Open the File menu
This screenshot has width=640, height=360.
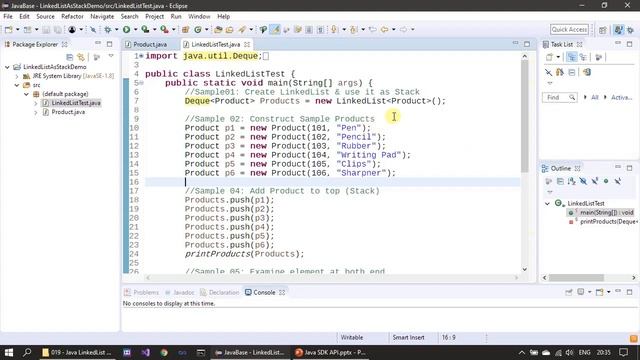(x=8, y=16)
